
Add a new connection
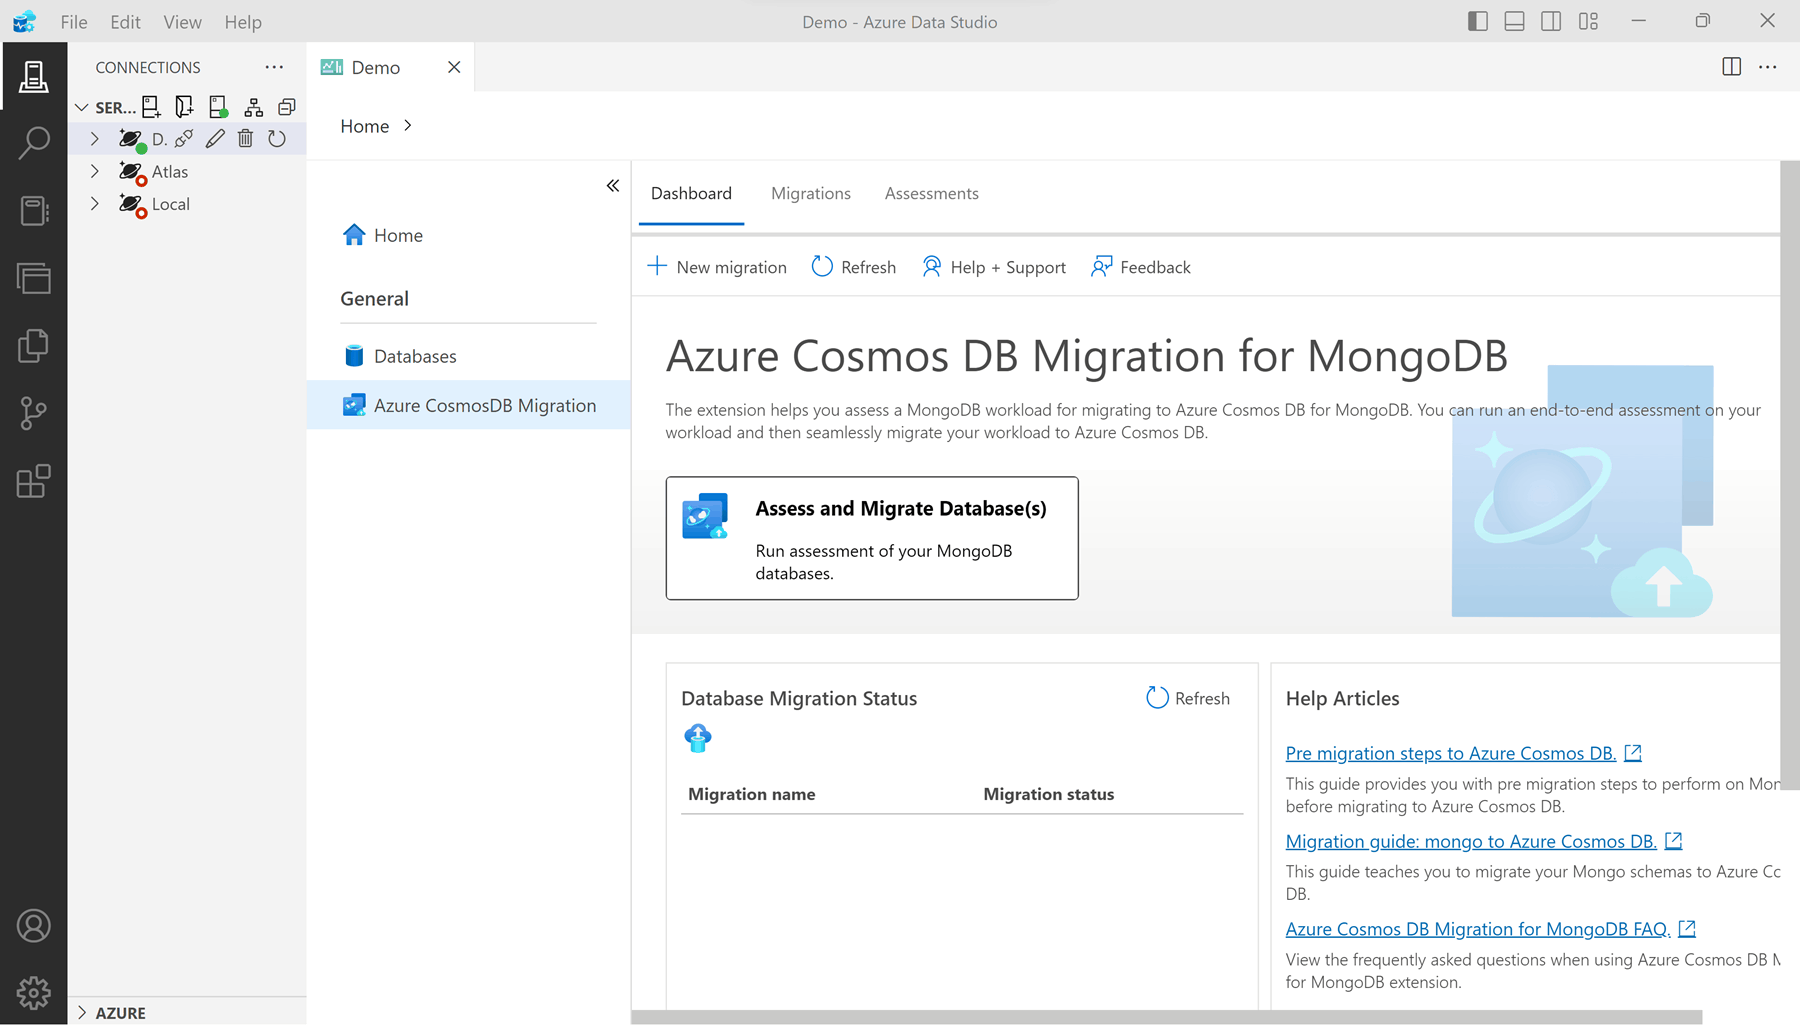point(151,106)
